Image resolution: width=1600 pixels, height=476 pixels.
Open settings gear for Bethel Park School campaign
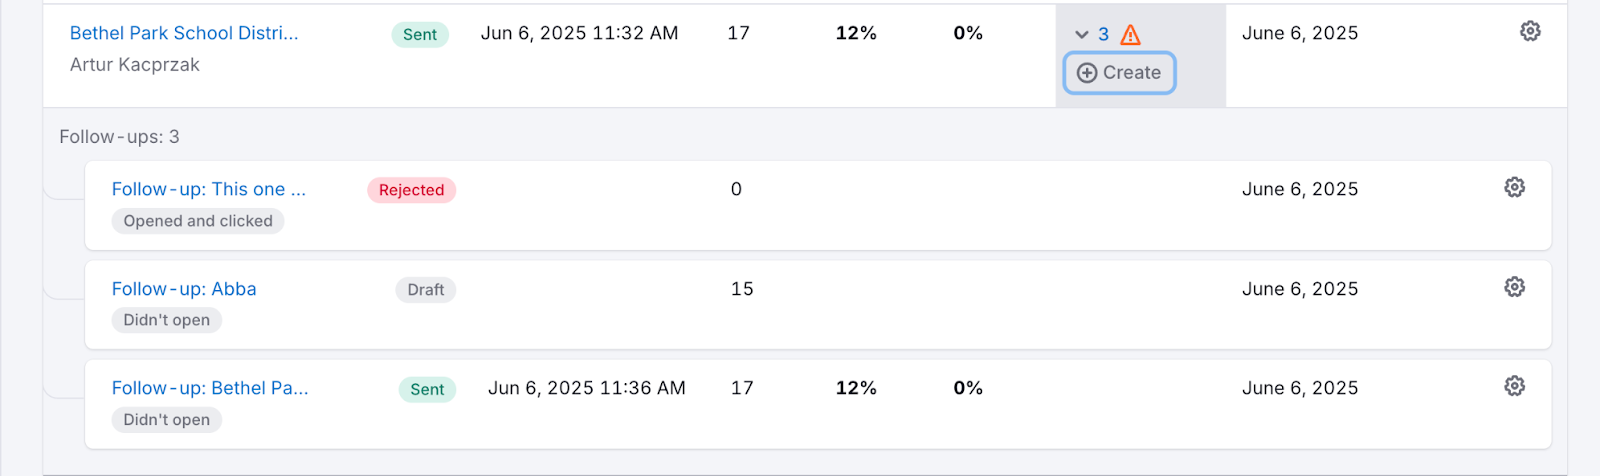1530,32
